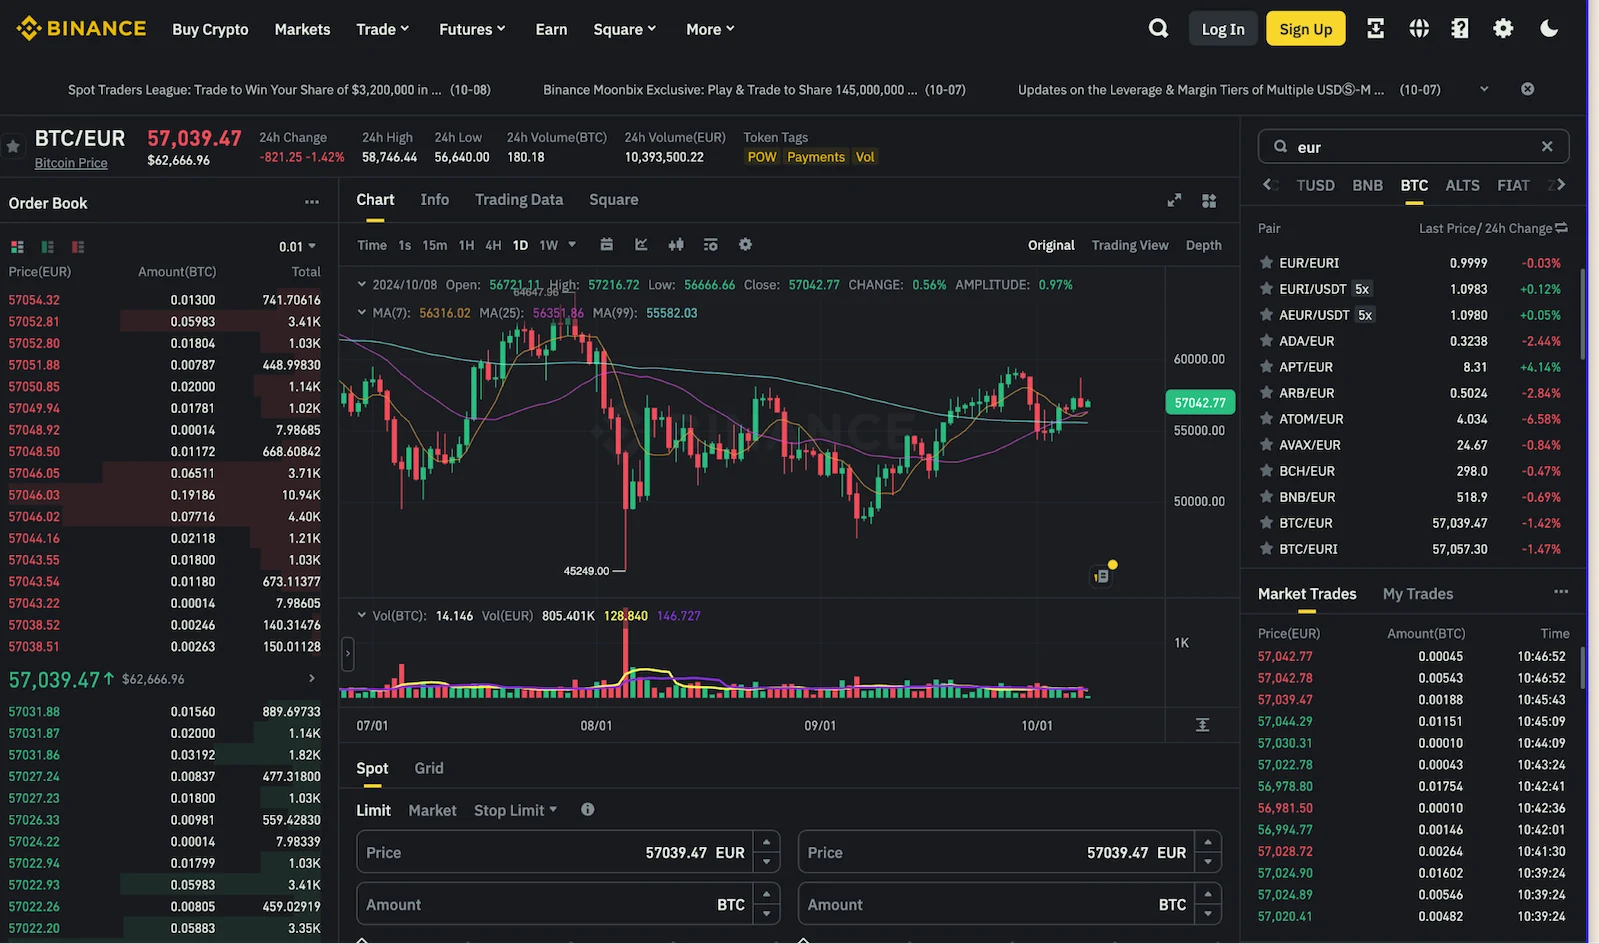Open the language globe icon

(x=1418, y=28)
